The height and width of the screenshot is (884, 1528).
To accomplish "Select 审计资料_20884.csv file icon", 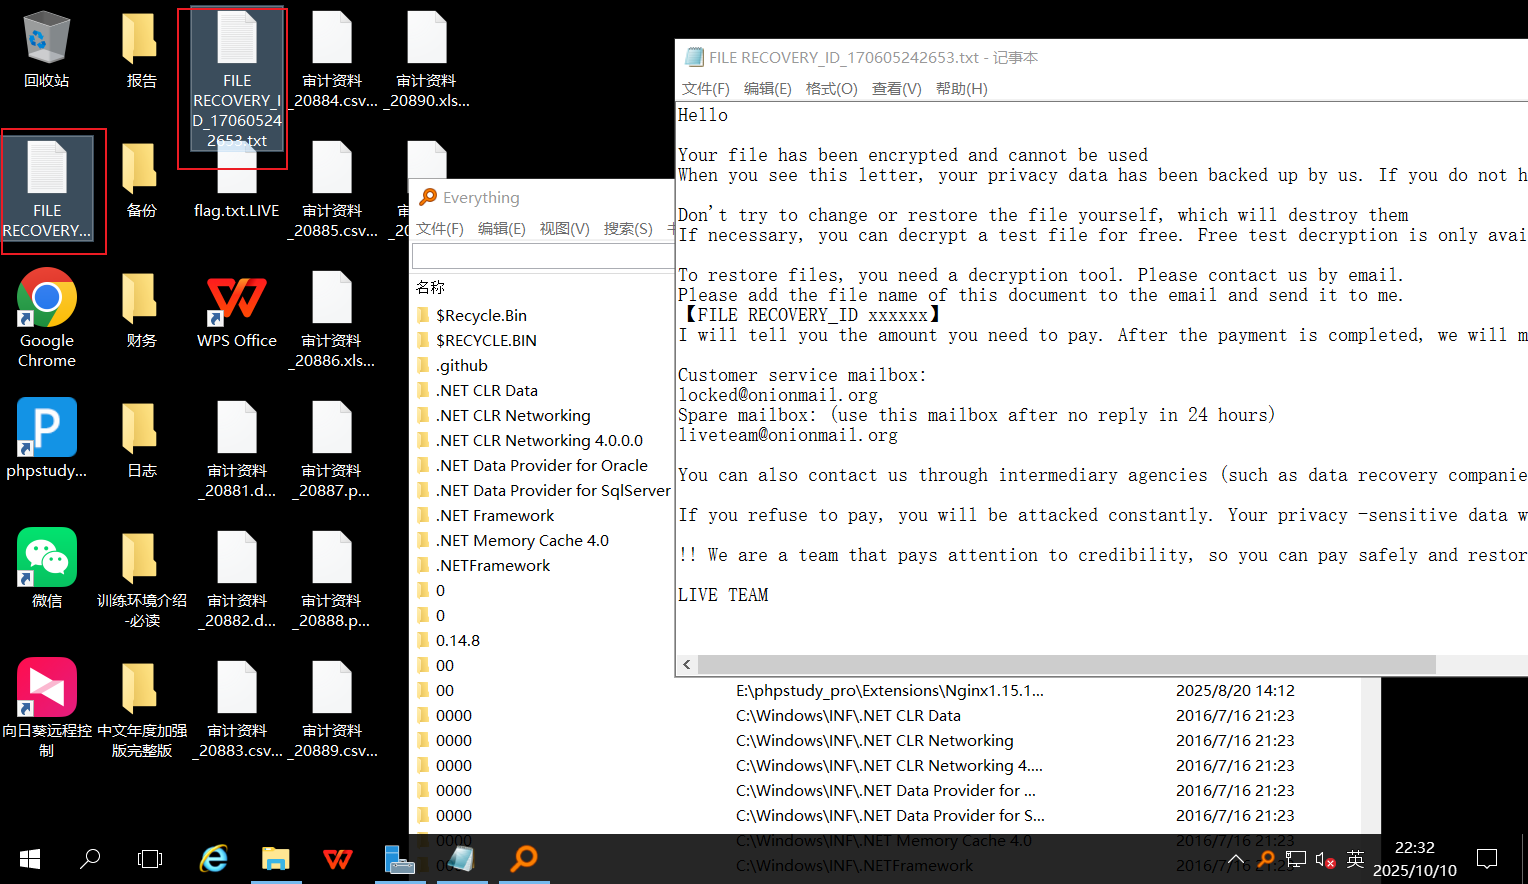I will [x=332, y=60].
